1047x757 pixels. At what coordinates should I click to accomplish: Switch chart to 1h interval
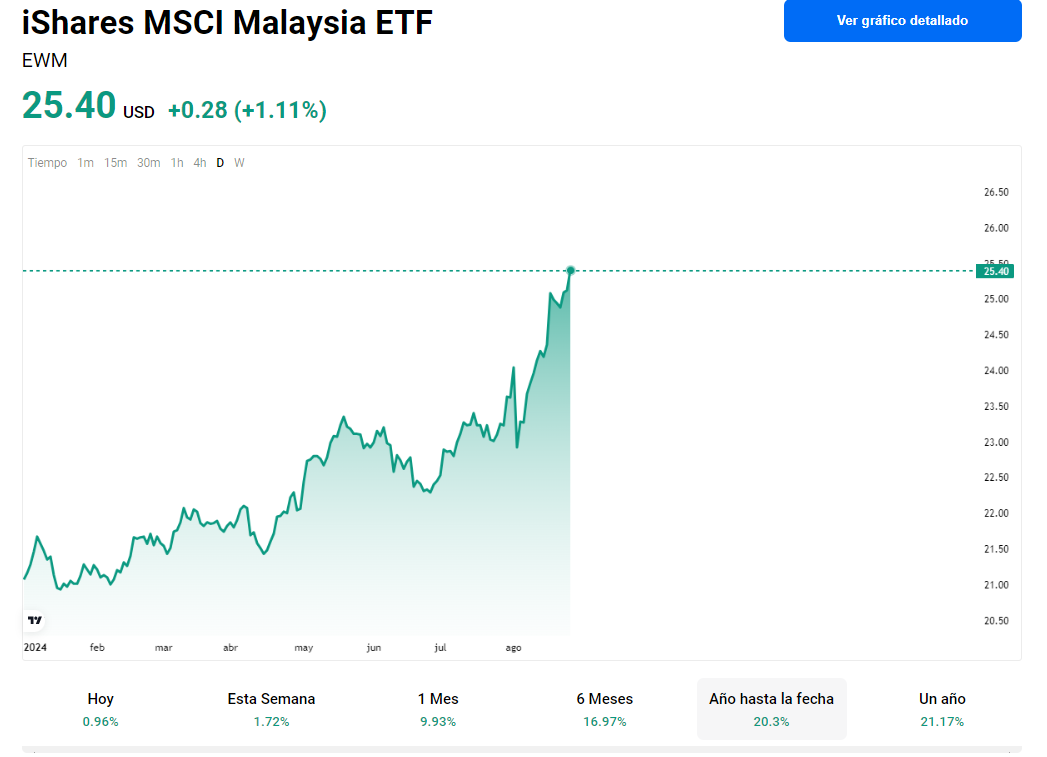coord(177,163)
